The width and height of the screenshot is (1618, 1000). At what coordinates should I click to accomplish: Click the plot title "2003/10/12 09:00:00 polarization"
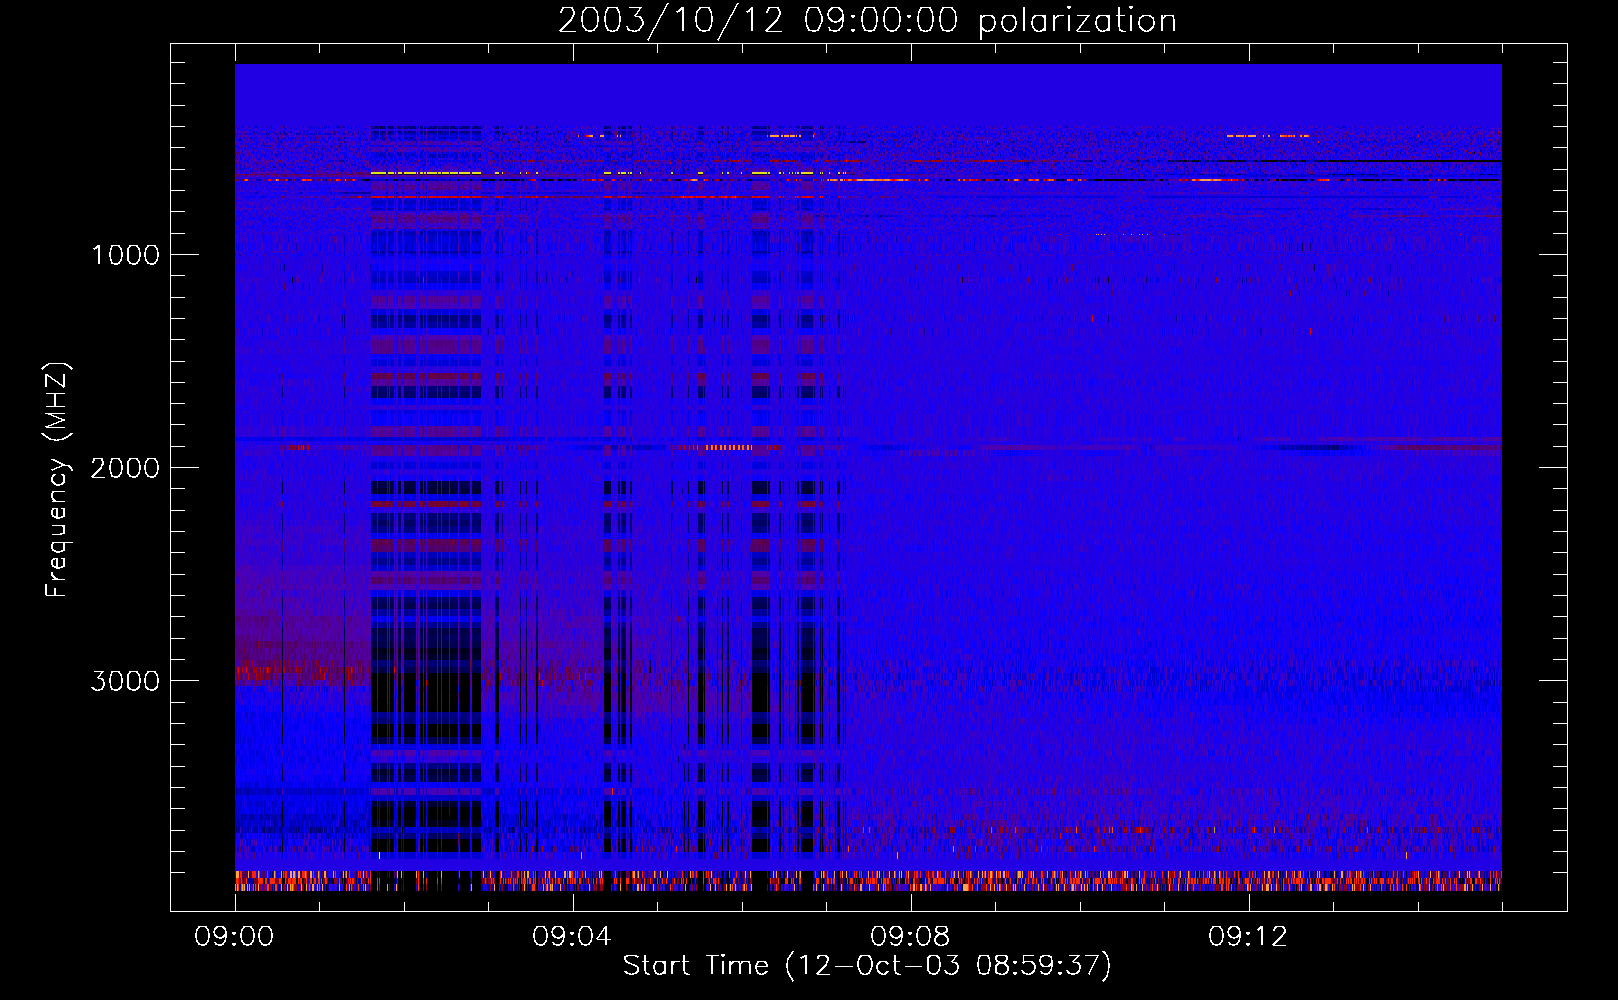[x=867, y=21]
